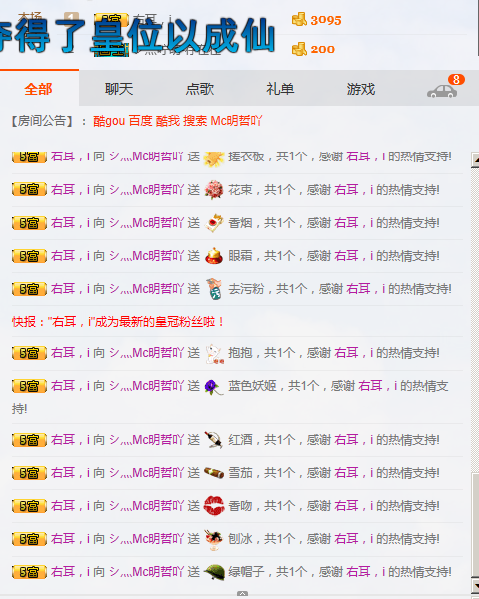Click the 5富 badge in the 香吻 row

29,506
